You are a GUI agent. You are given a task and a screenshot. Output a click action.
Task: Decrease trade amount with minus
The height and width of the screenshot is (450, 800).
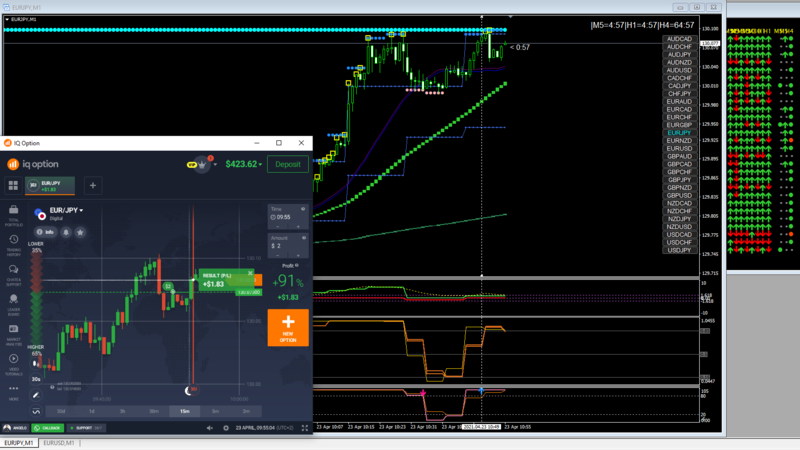[278, 255]
